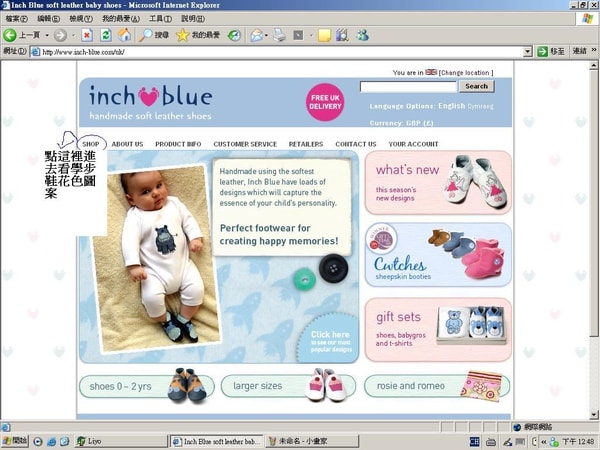The width and height of the screenshot is (600, 450).
Task: Switch language to Cymraeg
Action: click(x=480, y=106)
